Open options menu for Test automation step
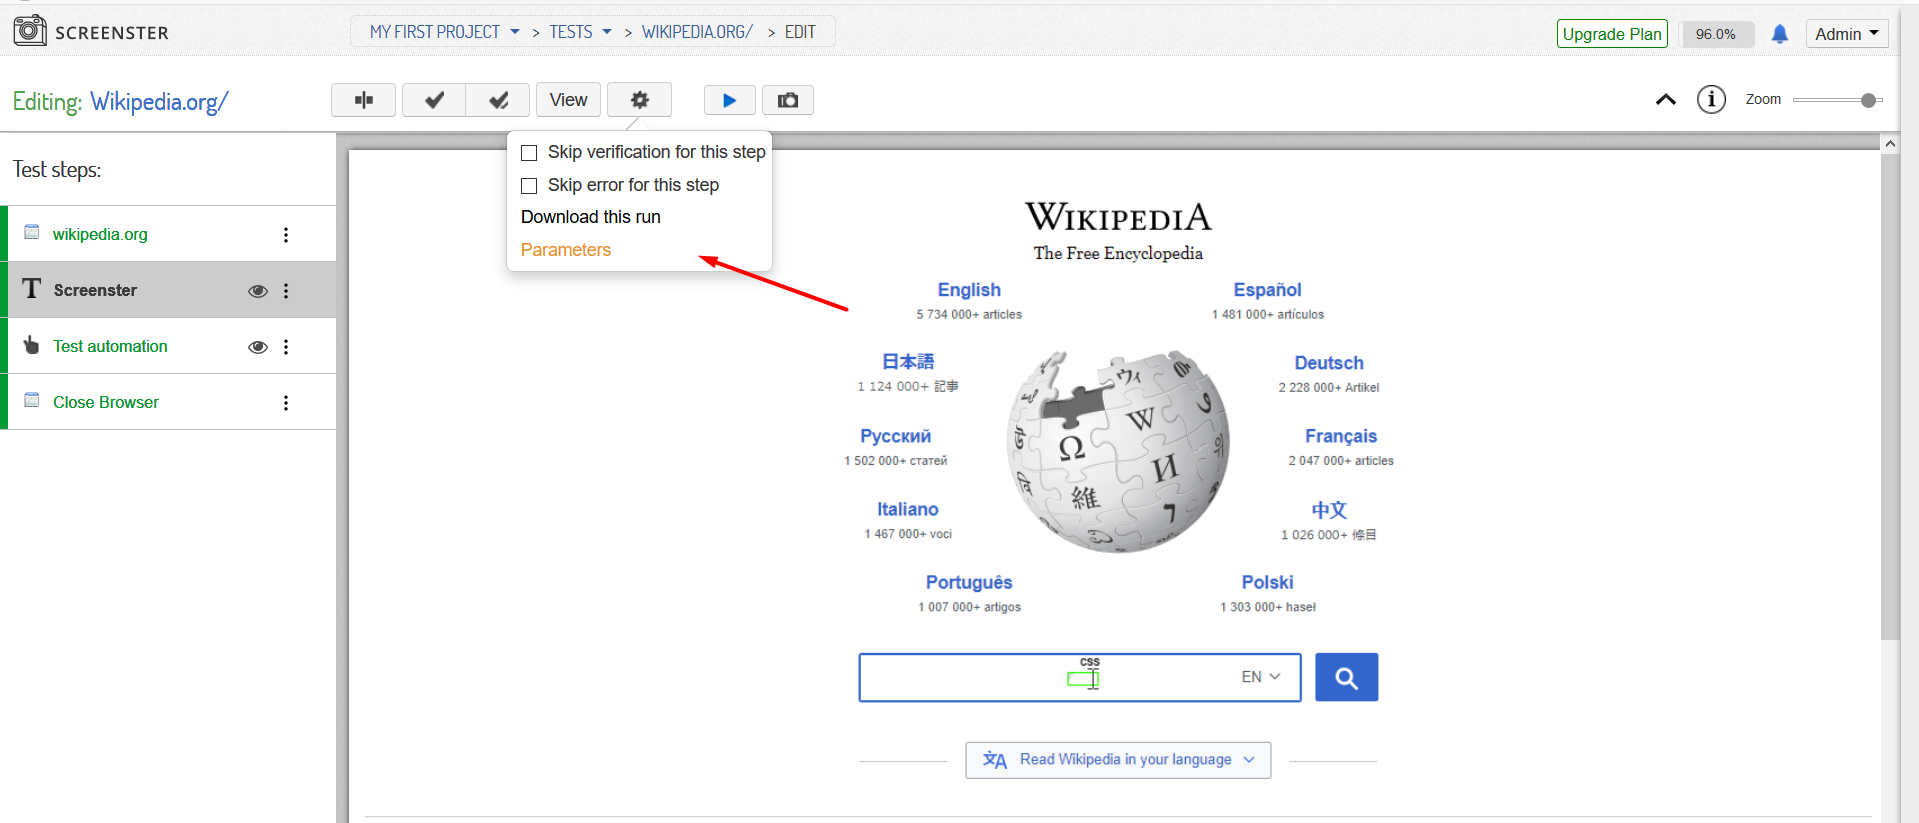This screenshot has height=823, width=1919. 286,346
